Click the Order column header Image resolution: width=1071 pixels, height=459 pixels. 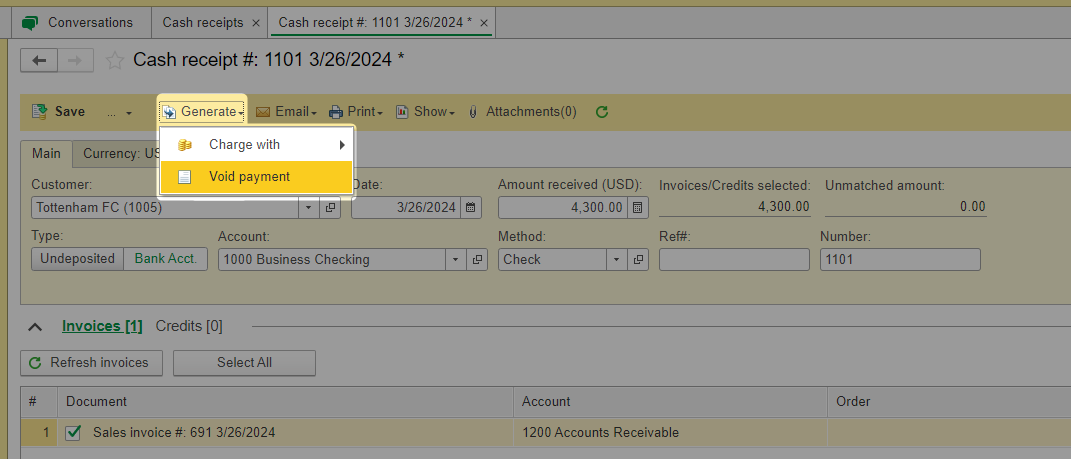click(x=949, y=402)
